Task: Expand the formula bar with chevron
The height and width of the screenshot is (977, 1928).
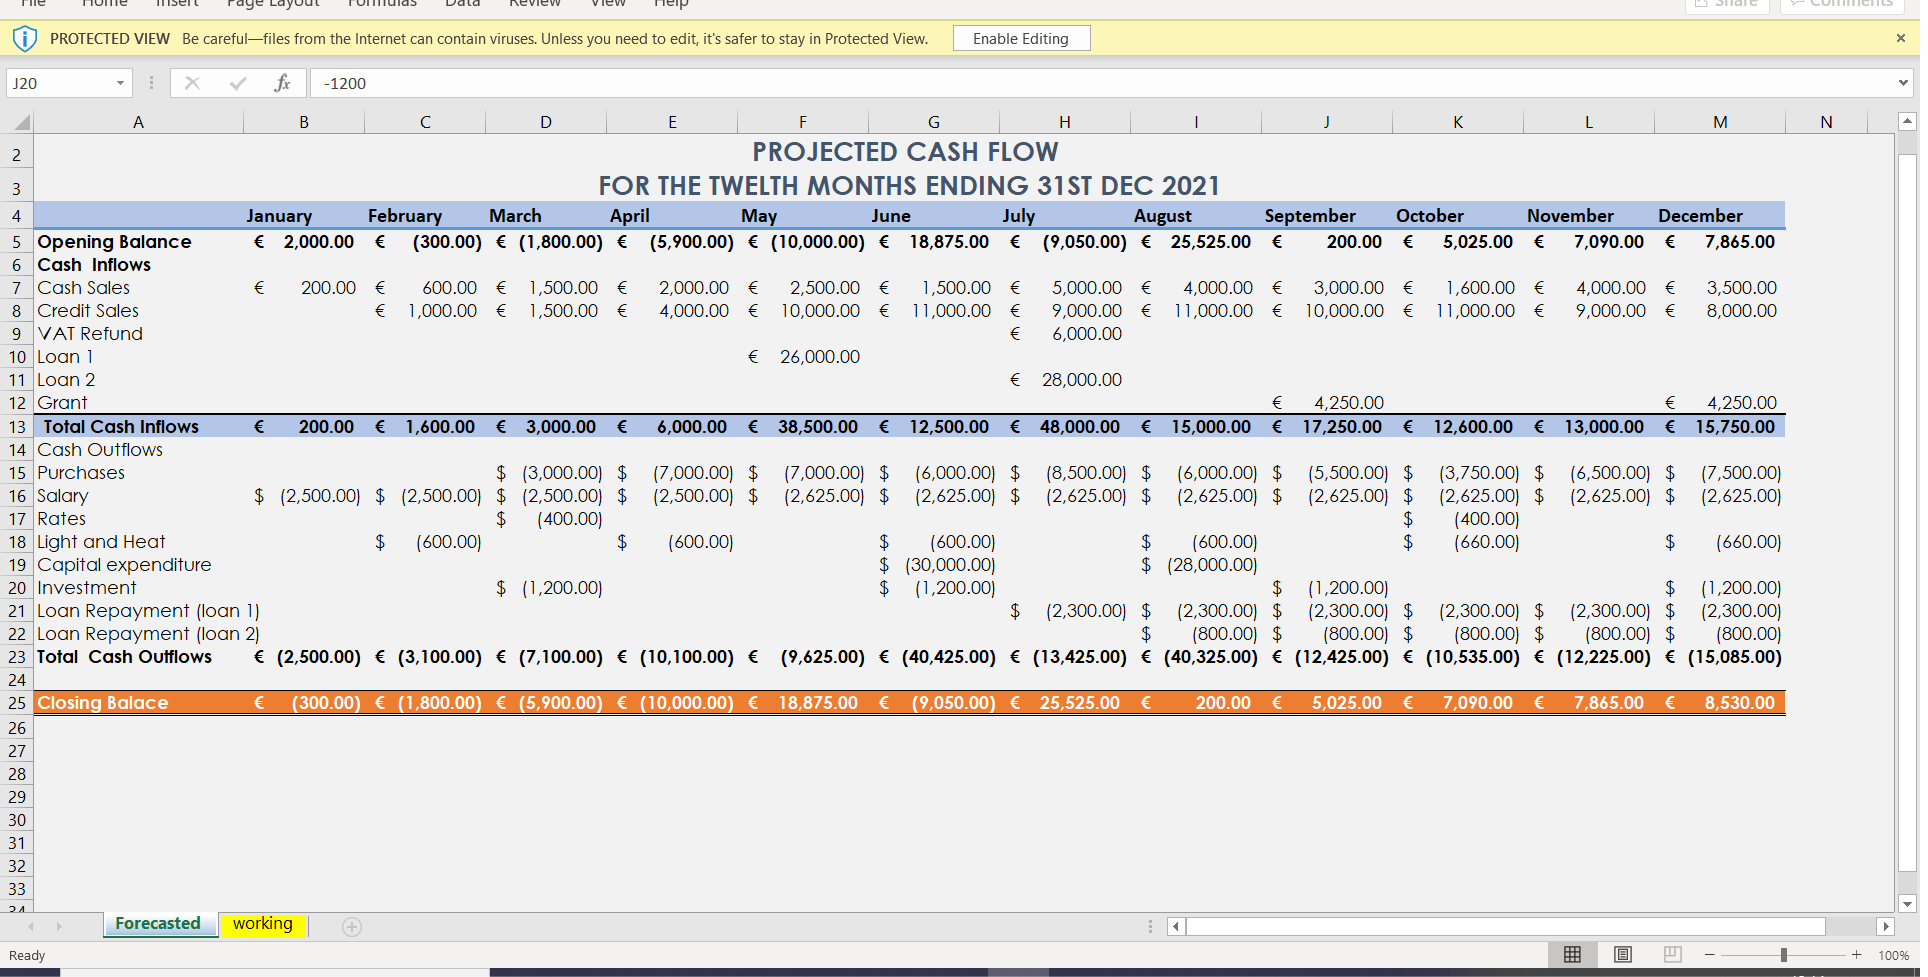Action: click(x=1902, y=83)
